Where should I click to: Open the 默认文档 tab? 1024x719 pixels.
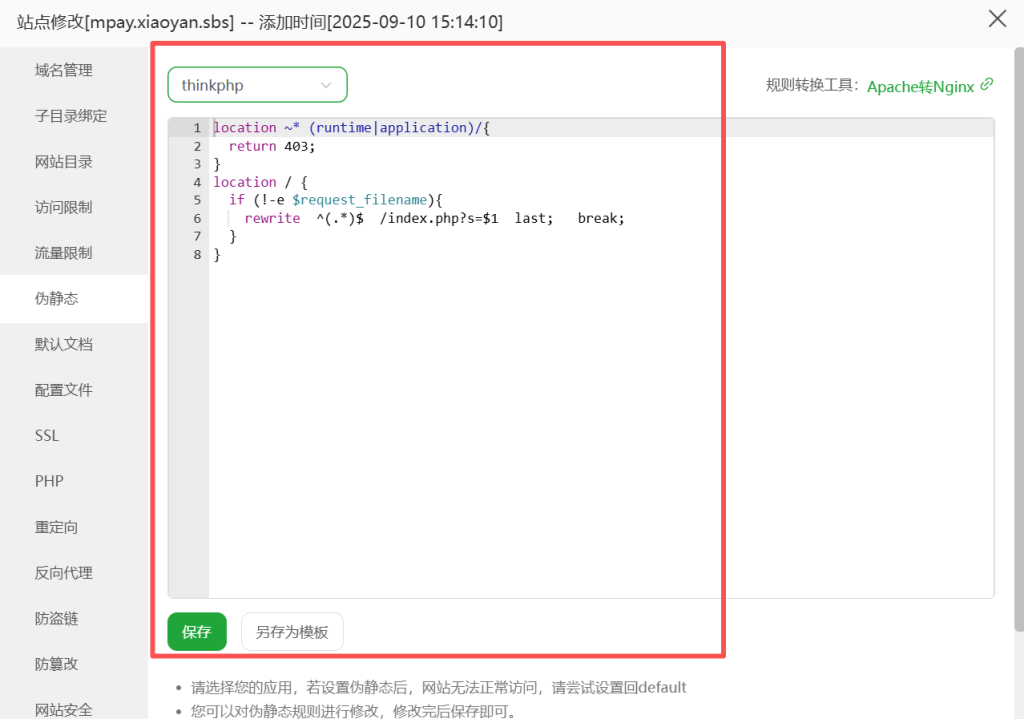click(64, 344)
